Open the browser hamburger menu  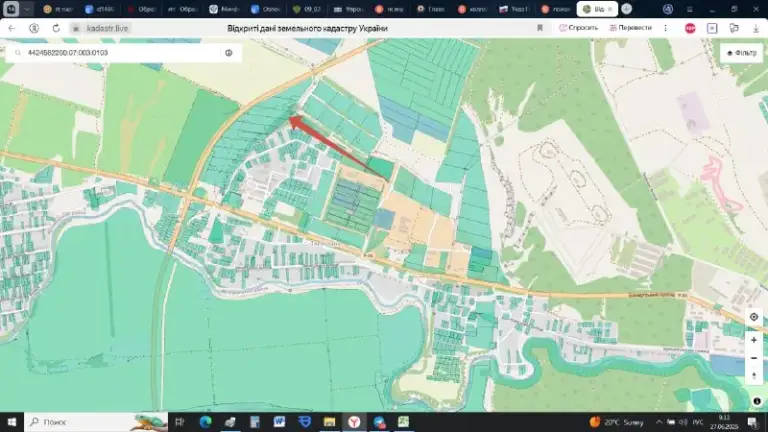(x=689, y=9)
